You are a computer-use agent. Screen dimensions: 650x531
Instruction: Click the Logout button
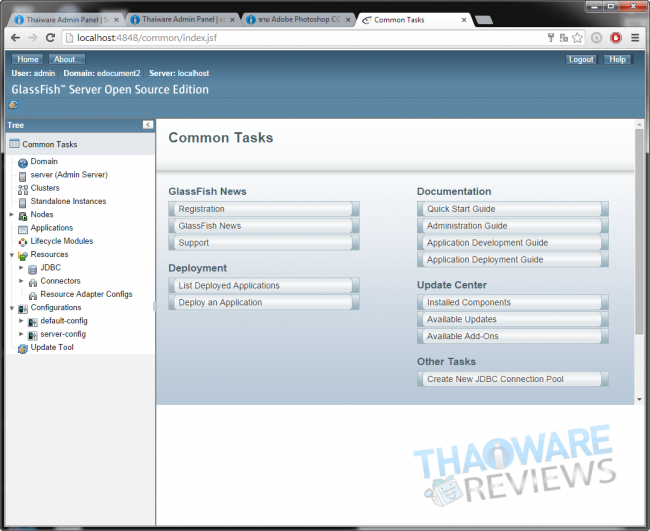pos(581,59)
